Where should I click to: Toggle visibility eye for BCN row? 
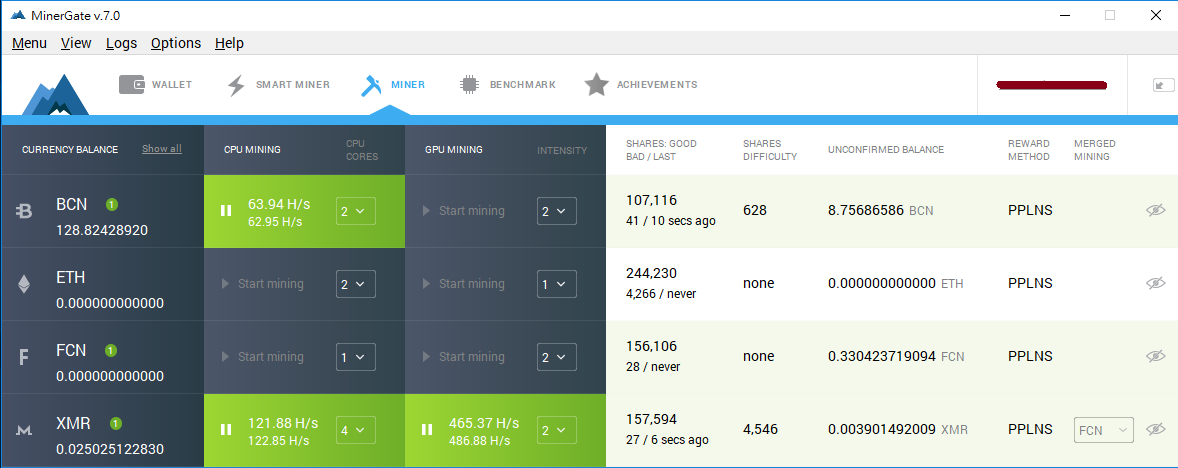[1155, 210]
